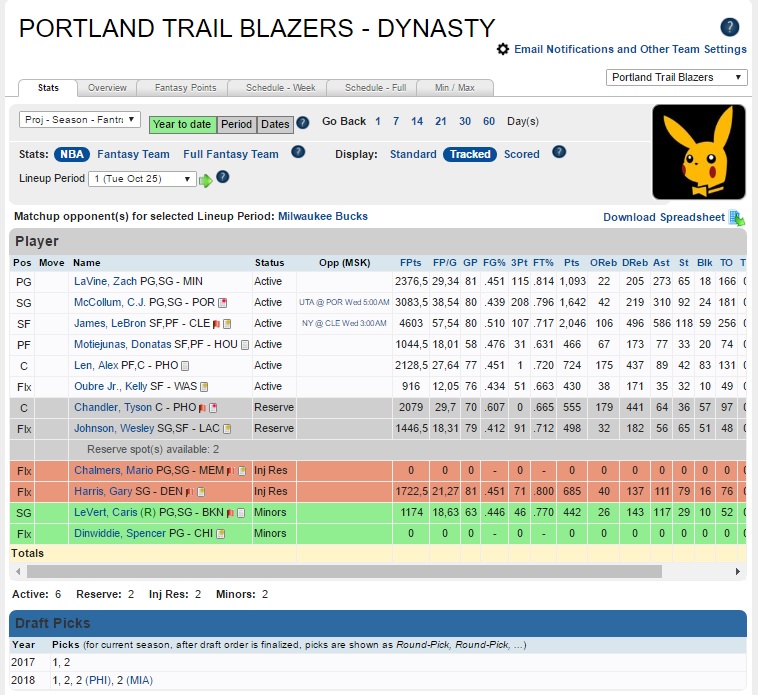Click the settings gear icon
Screen dimensions: 758x695
(503, 49)
